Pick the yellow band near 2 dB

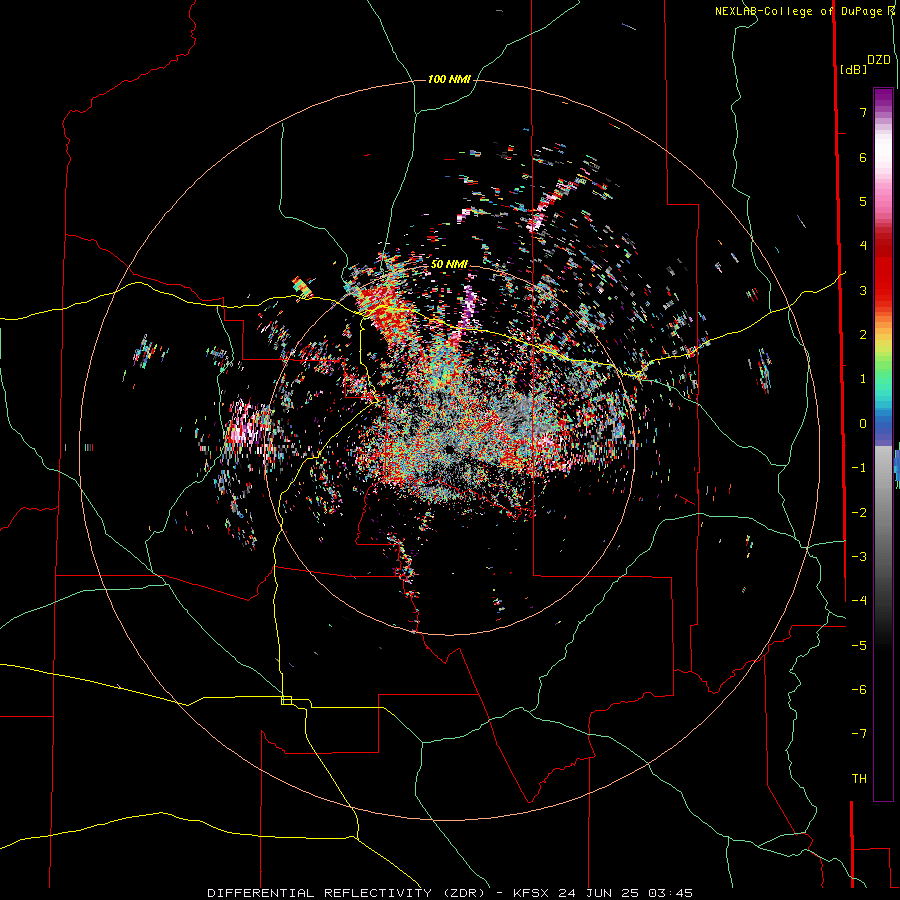883,342
